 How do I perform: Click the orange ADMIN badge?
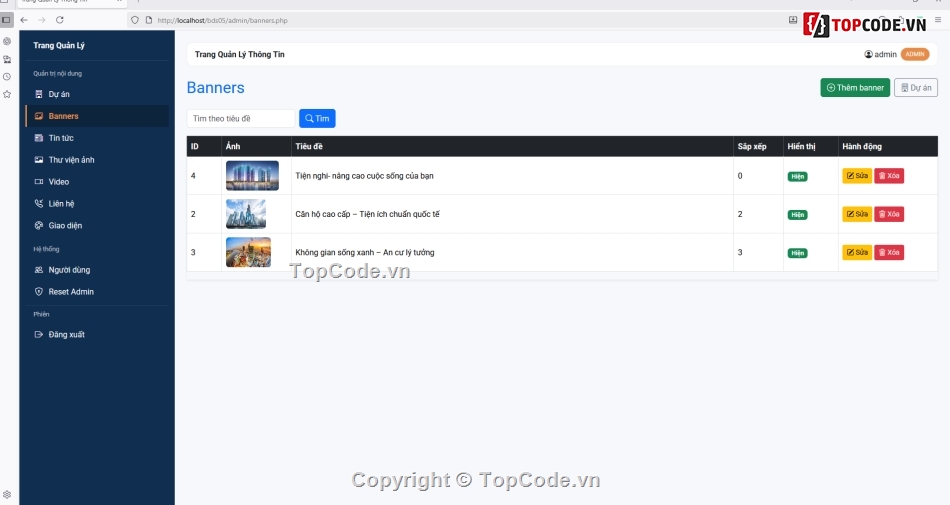(915, 54)
